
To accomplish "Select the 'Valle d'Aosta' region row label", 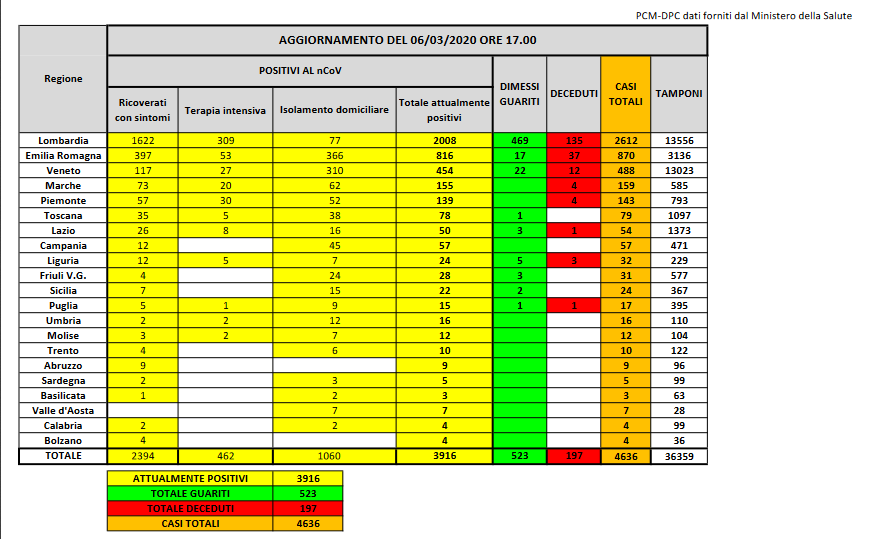I will coord(63,410).
